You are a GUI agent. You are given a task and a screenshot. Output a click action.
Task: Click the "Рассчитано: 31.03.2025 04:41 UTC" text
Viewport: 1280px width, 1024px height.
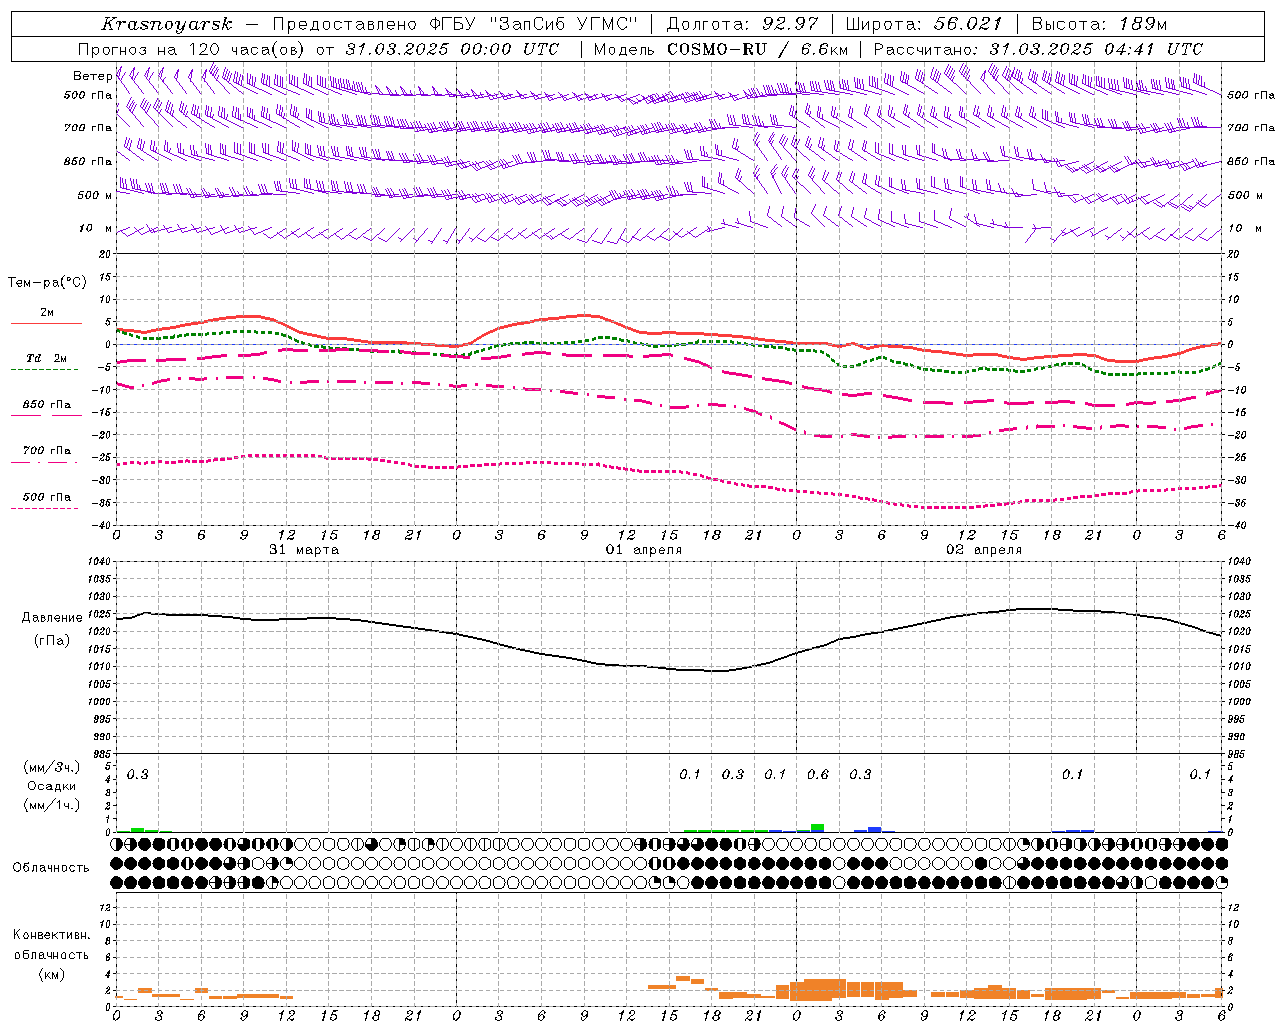[x=1038, y=49]
